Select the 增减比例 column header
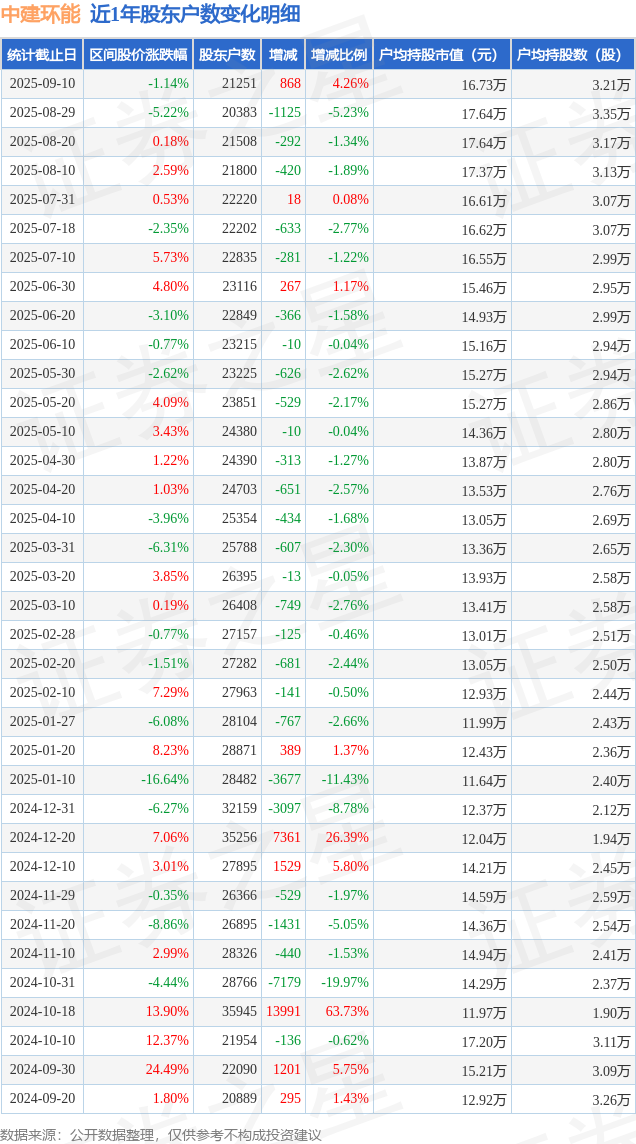 338,55
